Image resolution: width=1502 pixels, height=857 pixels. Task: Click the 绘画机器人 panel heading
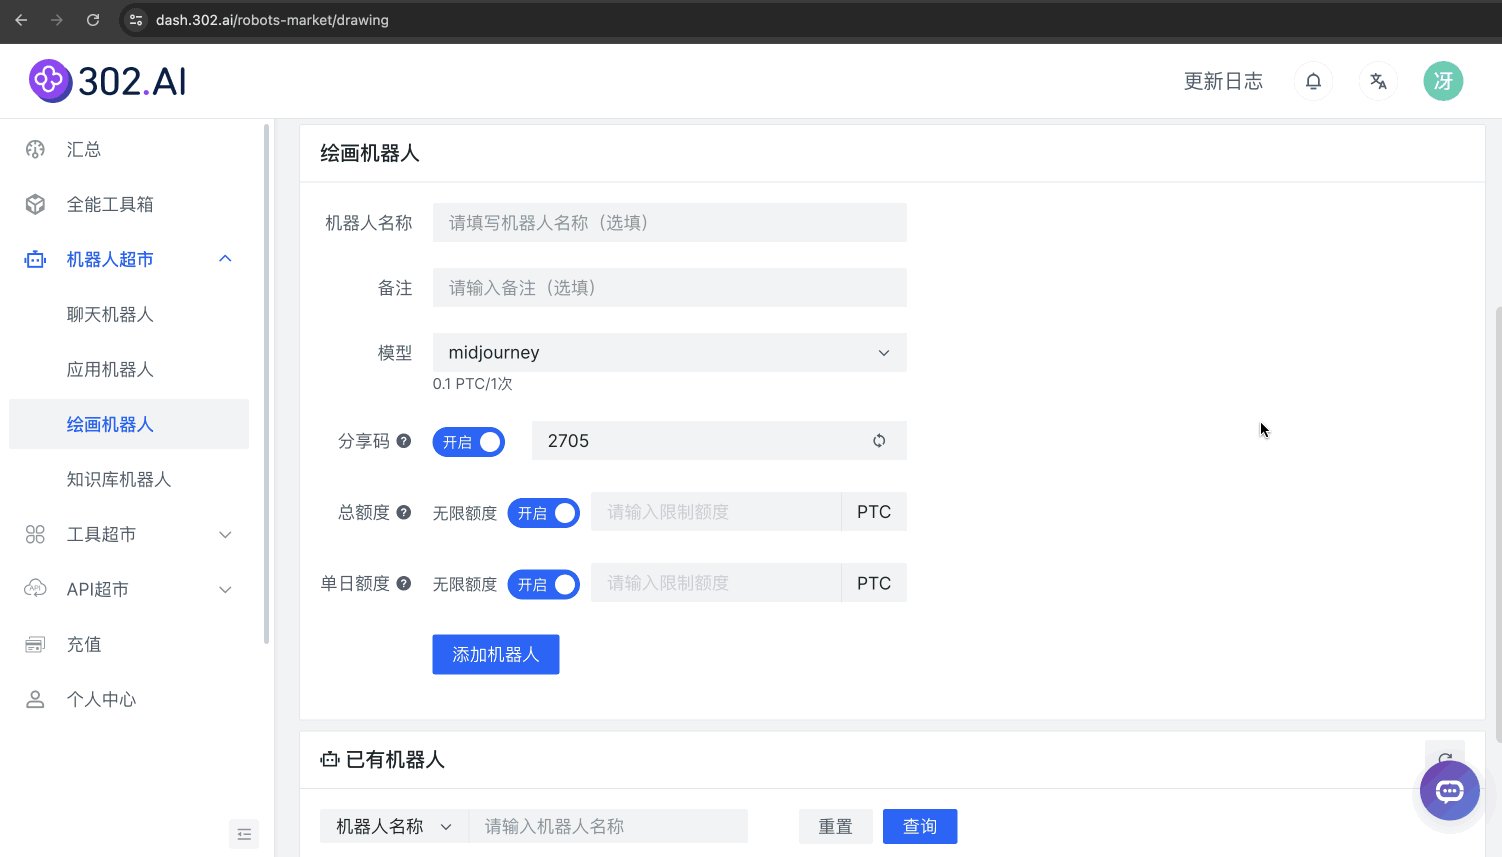[x=369, y=153]
